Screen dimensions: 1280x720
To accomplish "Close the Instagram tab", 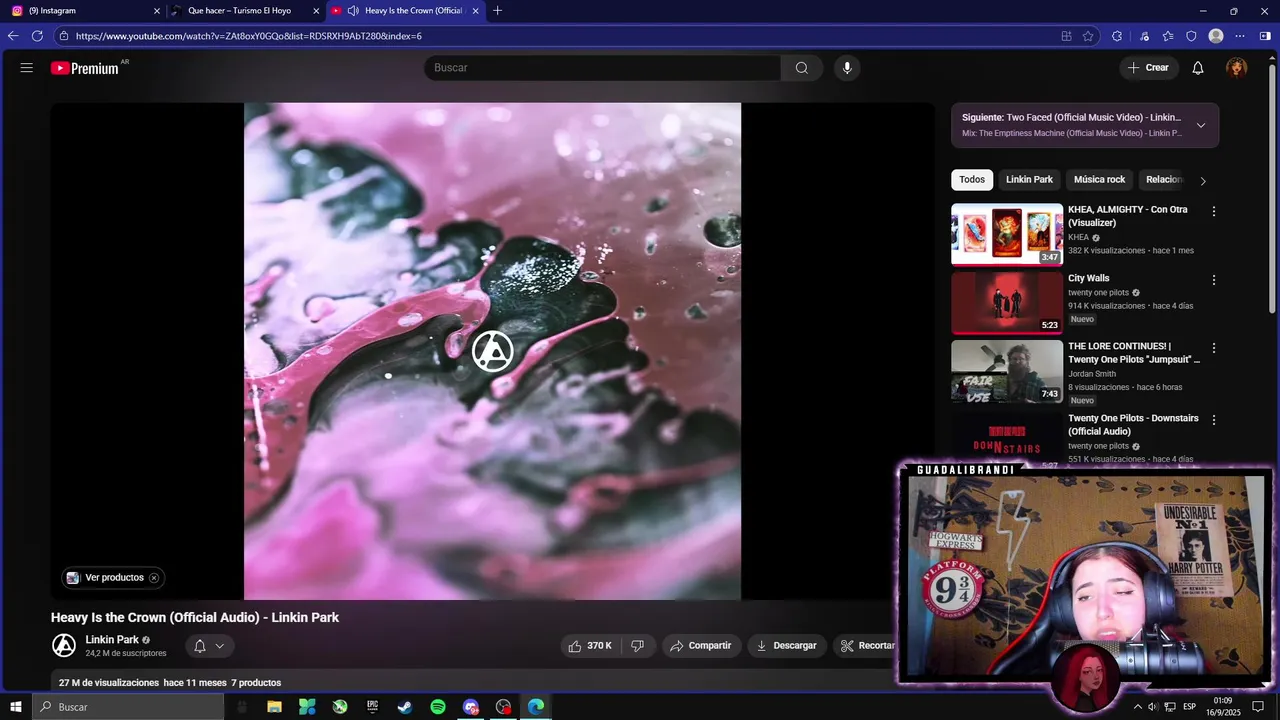I will tap(156, 11).
